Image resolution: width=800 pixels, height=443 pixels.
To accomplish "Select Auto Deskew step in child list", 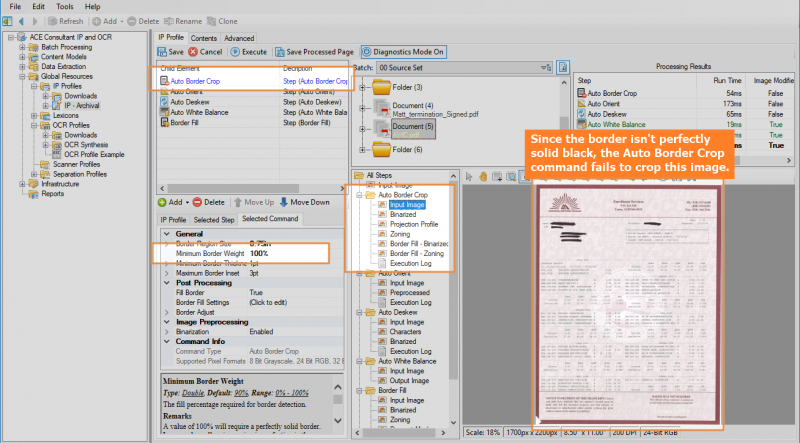I will [190, 102].
